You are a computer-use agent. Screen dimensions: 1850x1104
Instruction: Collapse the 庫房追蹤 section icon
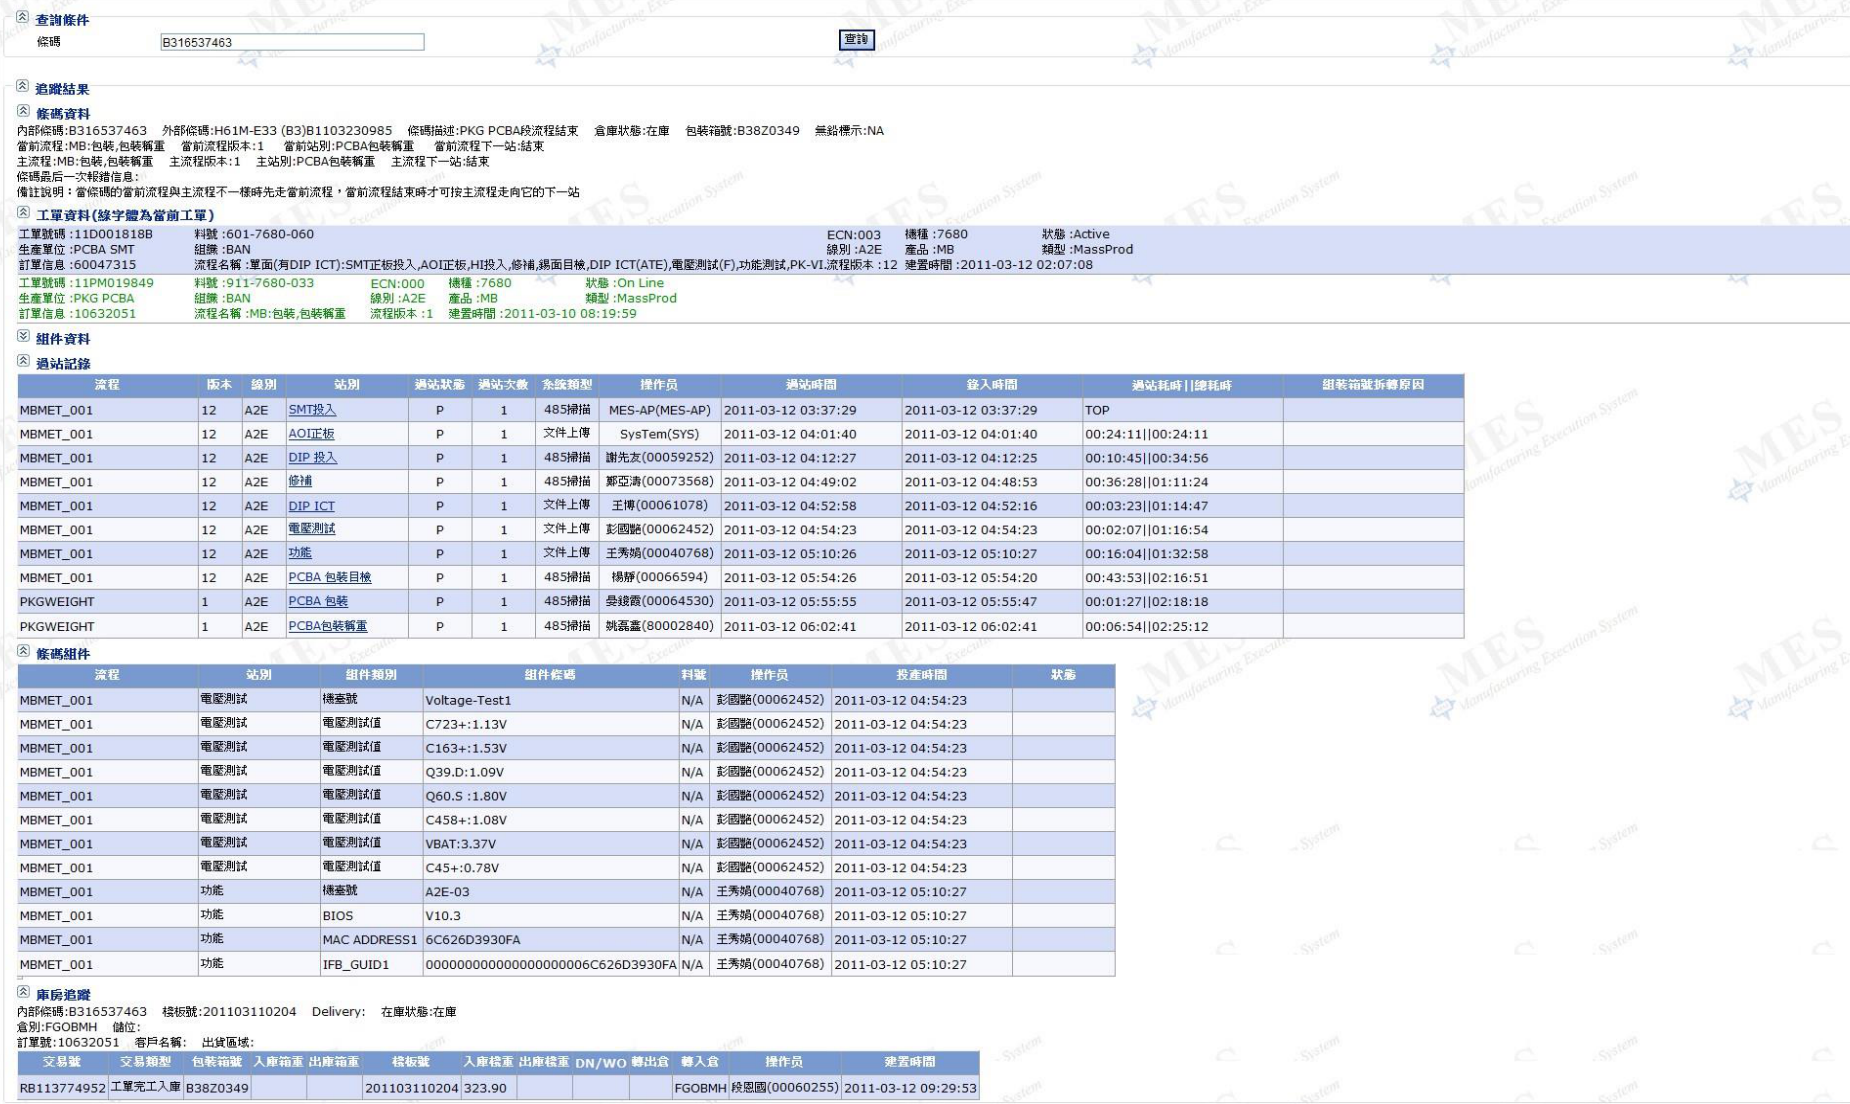[x=23, y=993]
